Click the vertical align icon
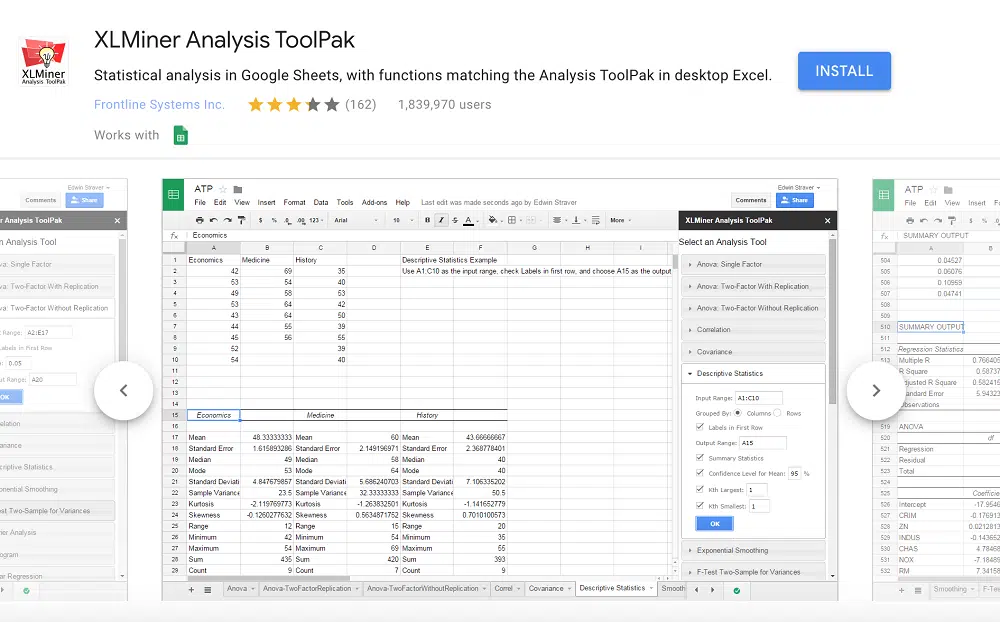The width and height of the screenshot is (1000, 622). coord(576,220)
